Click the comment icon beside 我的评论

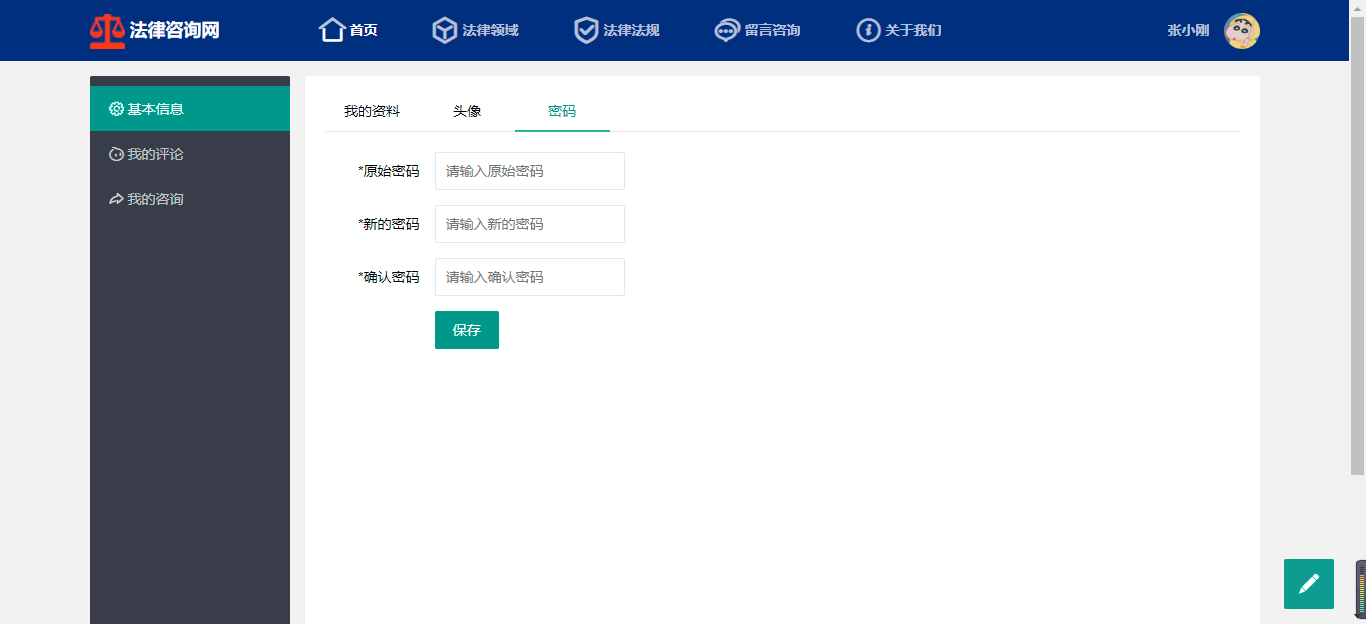coord(116,154)
